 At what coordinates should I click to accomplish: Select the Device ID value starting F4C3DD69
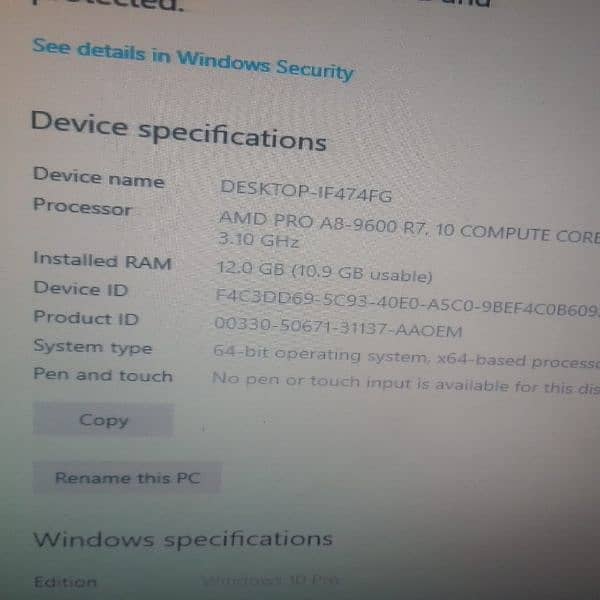tap(407, 302)
